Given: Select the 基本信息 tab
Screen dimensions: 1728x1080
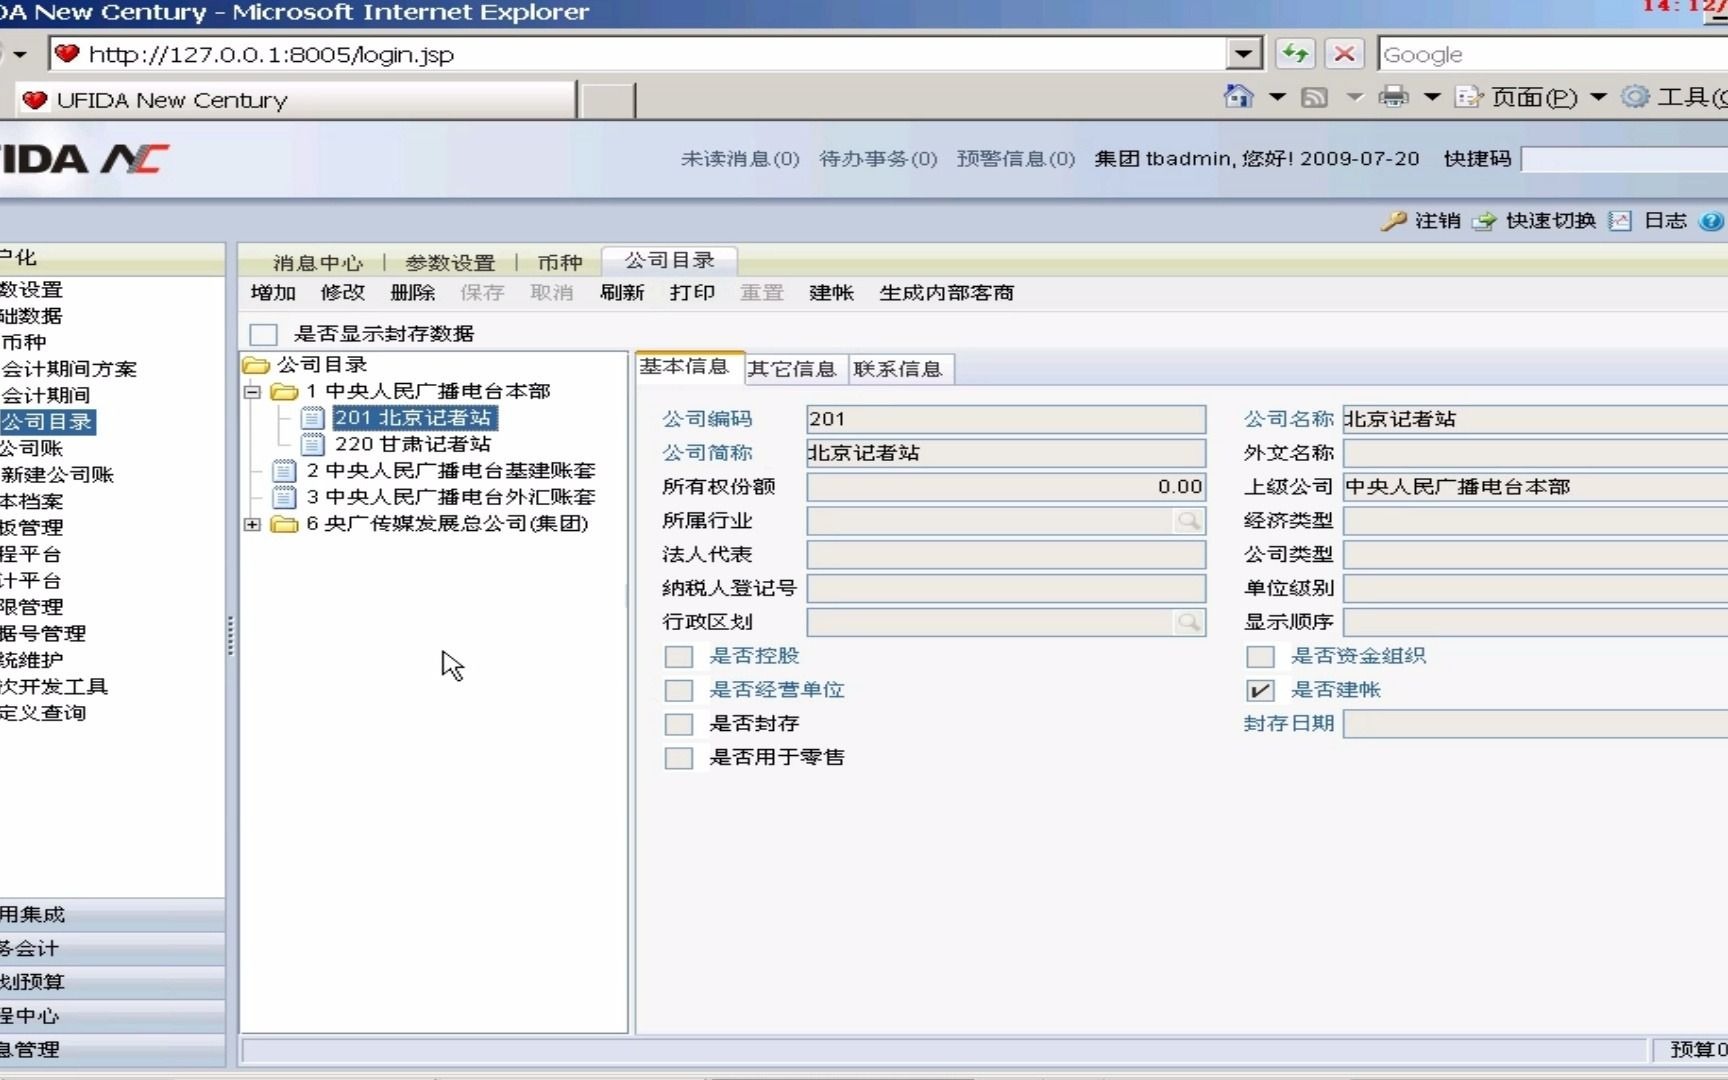Looking at the screenshot, I should point(688,367).
